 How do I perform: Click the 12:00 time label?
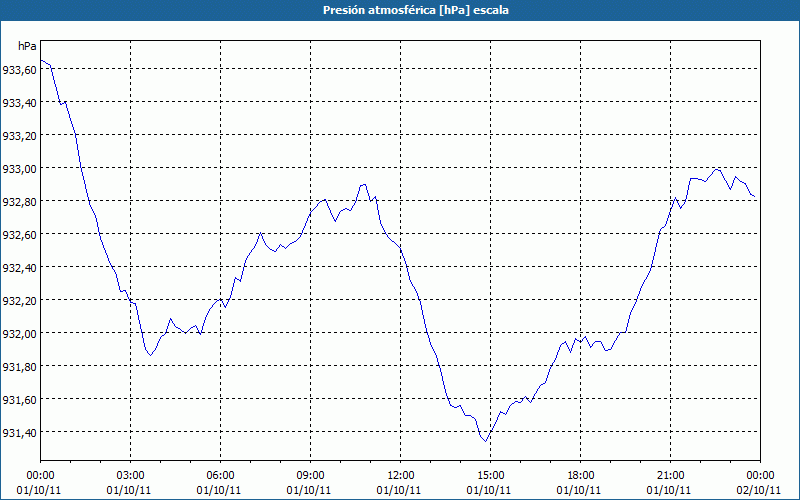[401, 476]
